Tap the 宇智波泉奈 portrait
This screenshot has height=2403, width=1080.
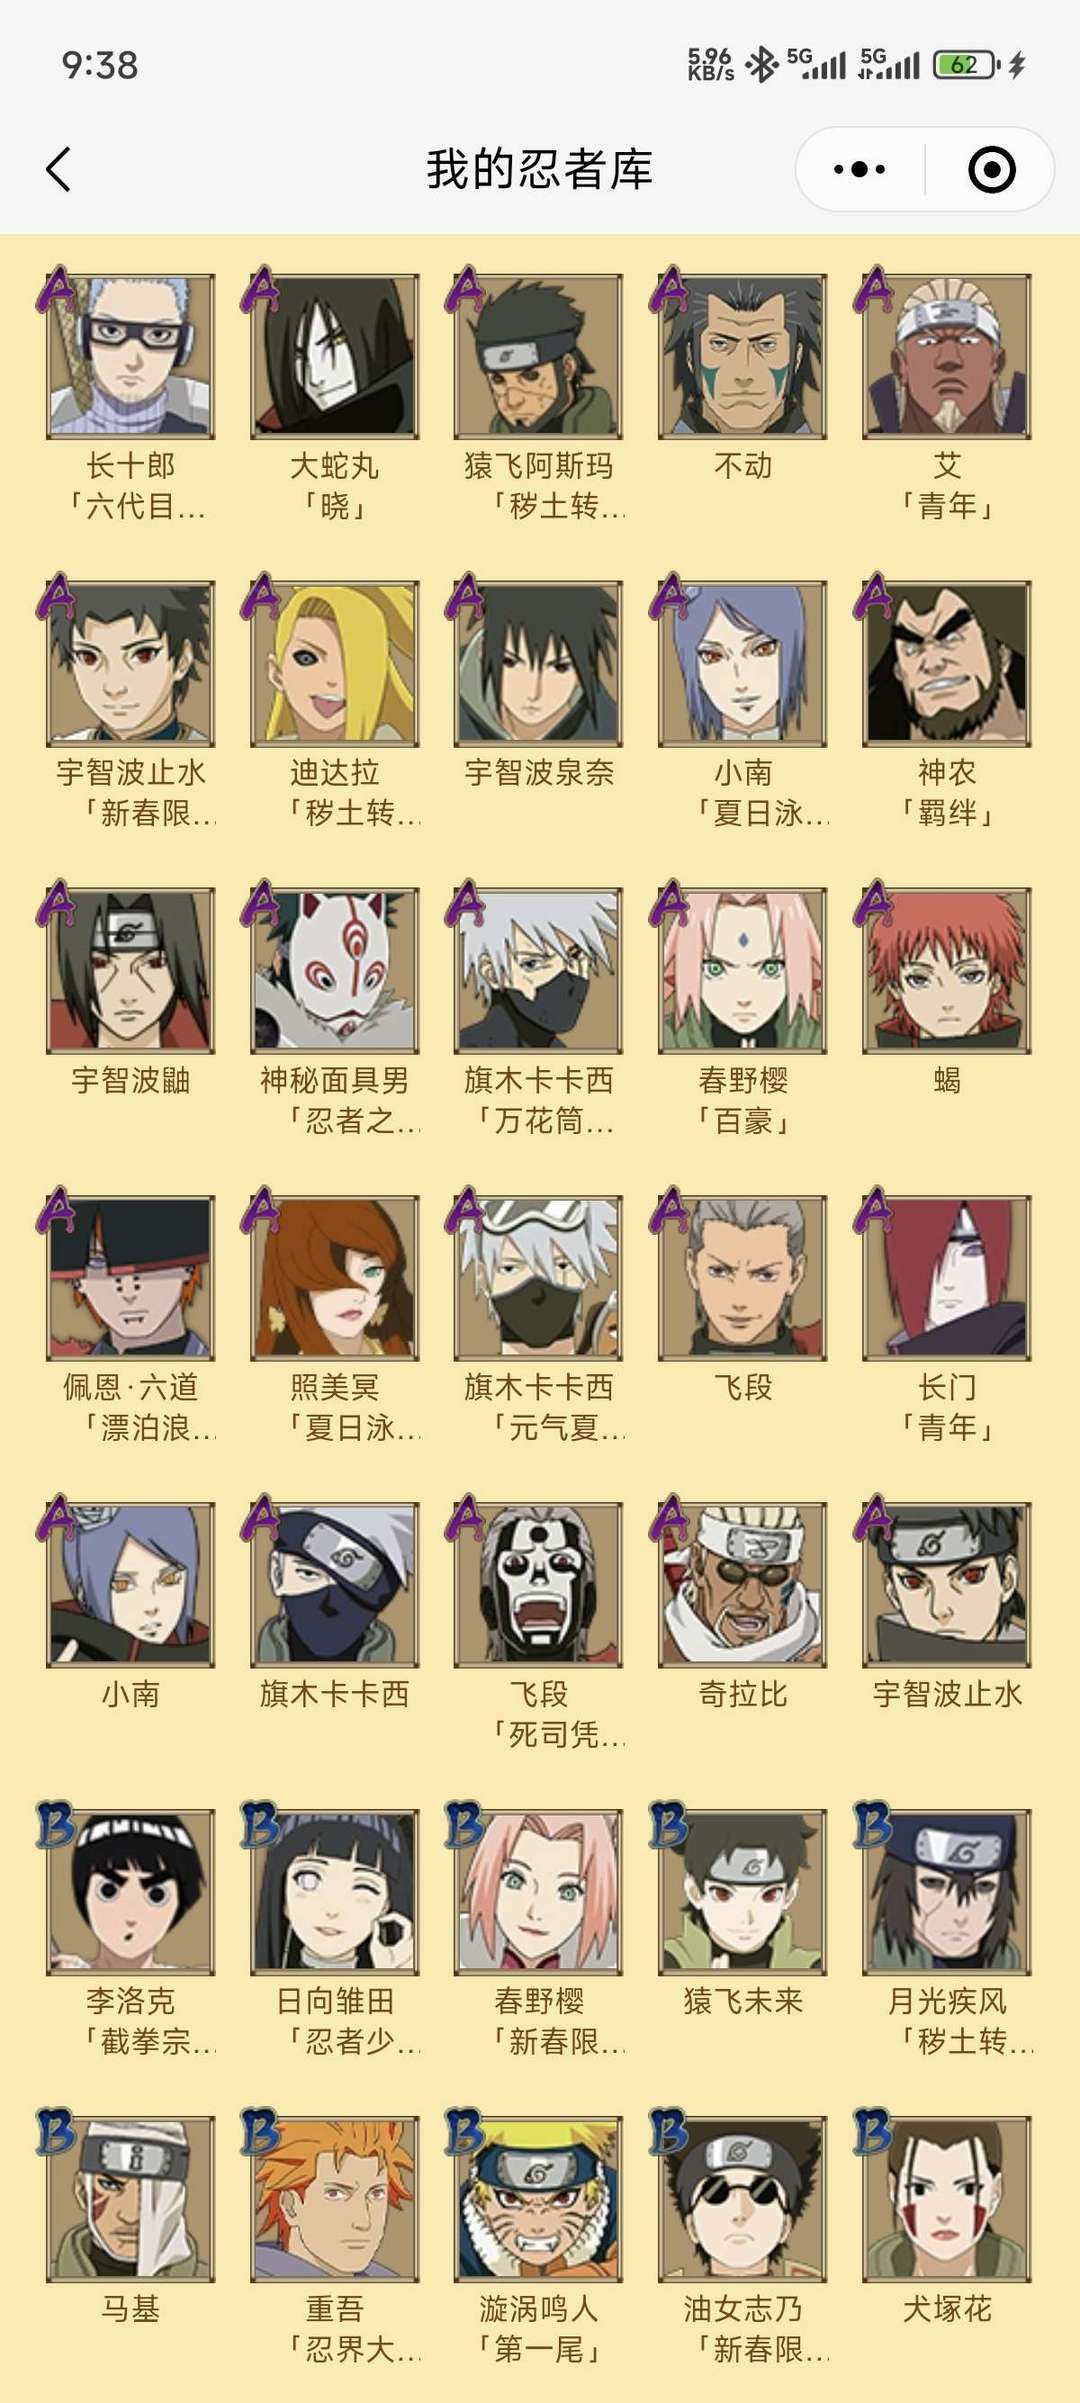coord(539,663)
